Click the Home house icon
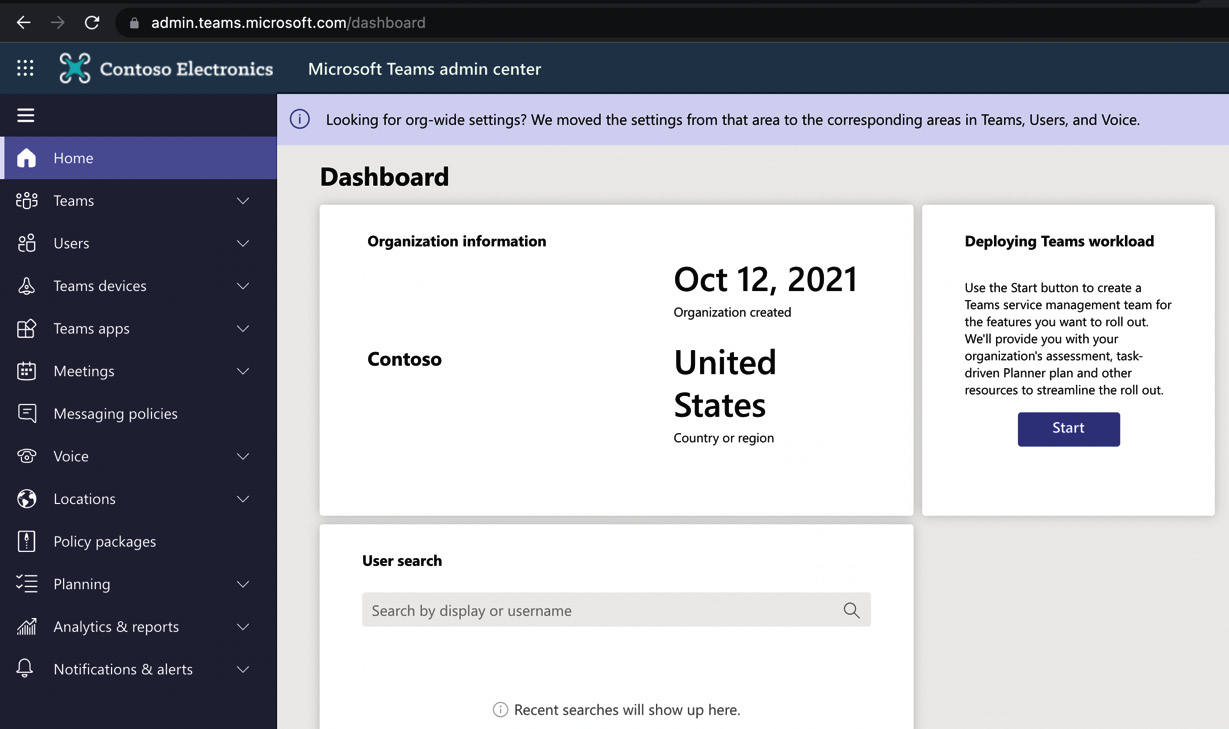 [27, 158]
